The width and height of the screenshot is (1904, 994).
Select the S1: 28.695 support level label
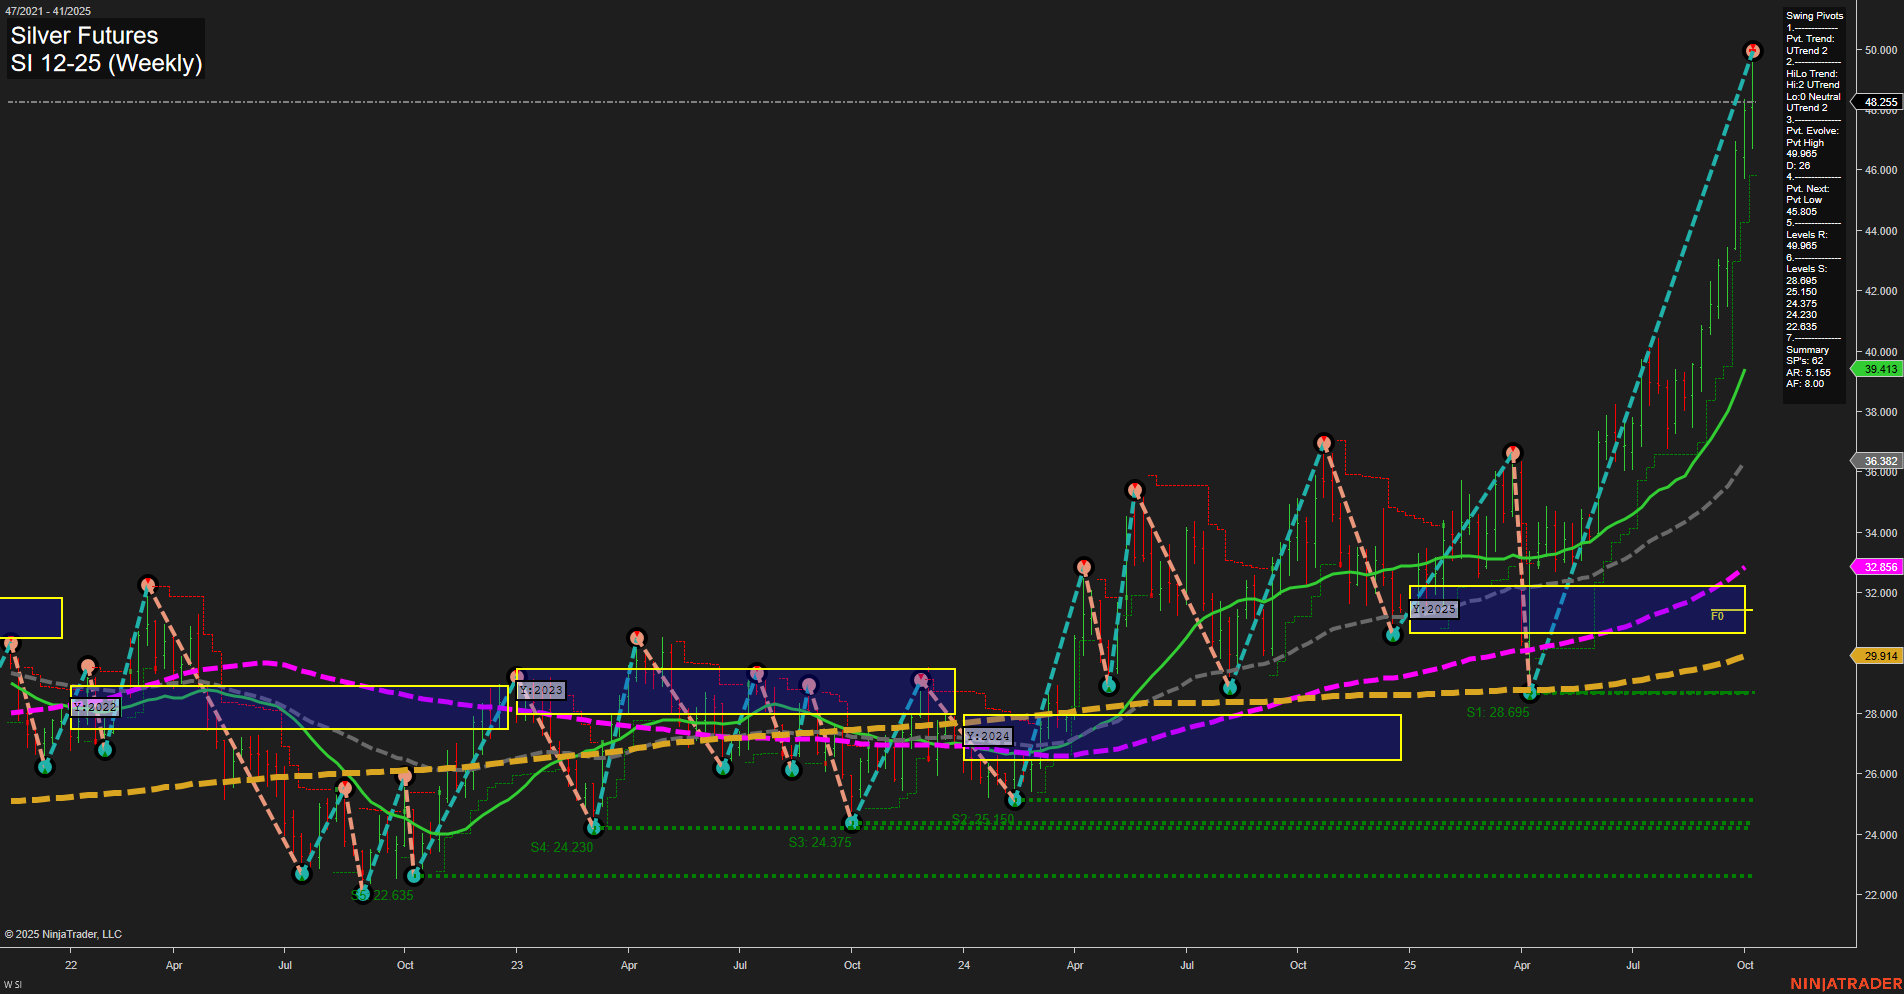[1497, 714]
